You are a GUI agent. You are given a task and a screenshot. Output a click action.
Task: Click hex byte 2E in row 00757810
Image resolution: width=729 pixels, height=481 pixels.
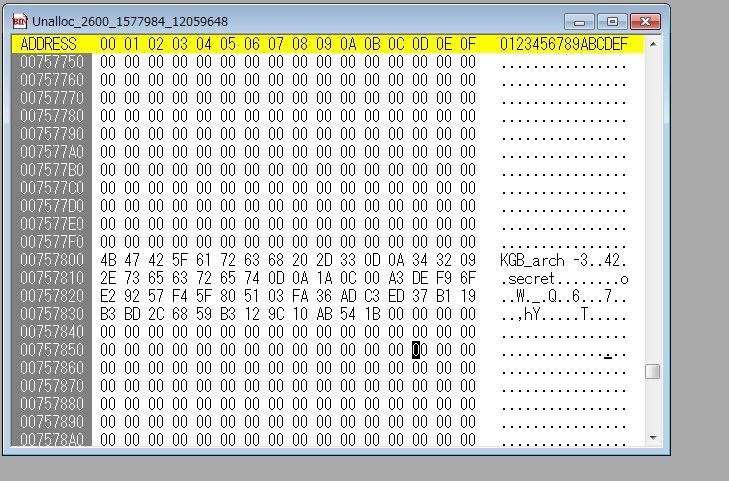pyautogui.click(x=108, y=278)
